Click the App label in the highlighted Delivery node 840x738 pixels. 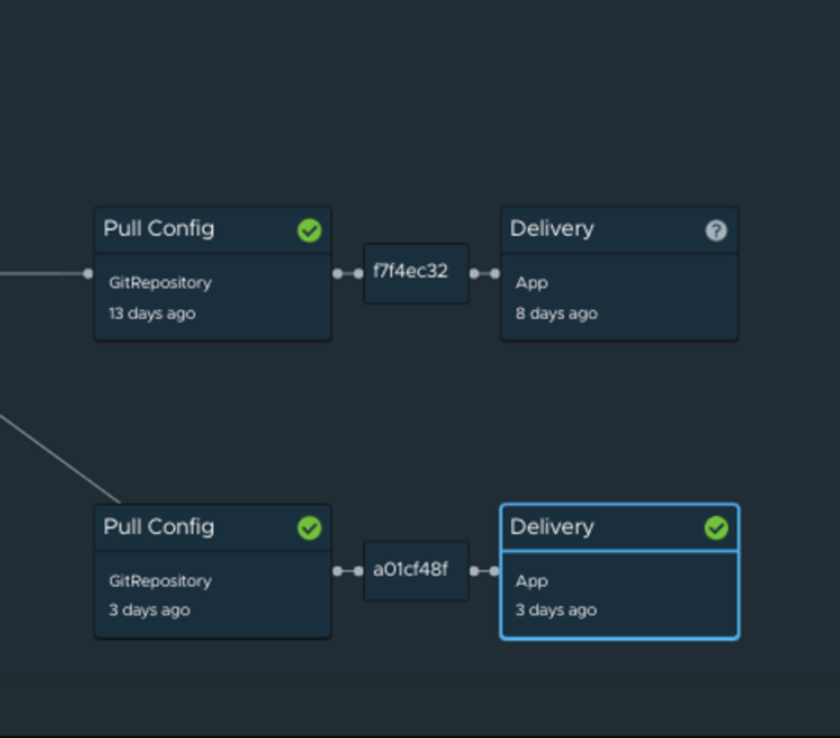pos(532,581)
